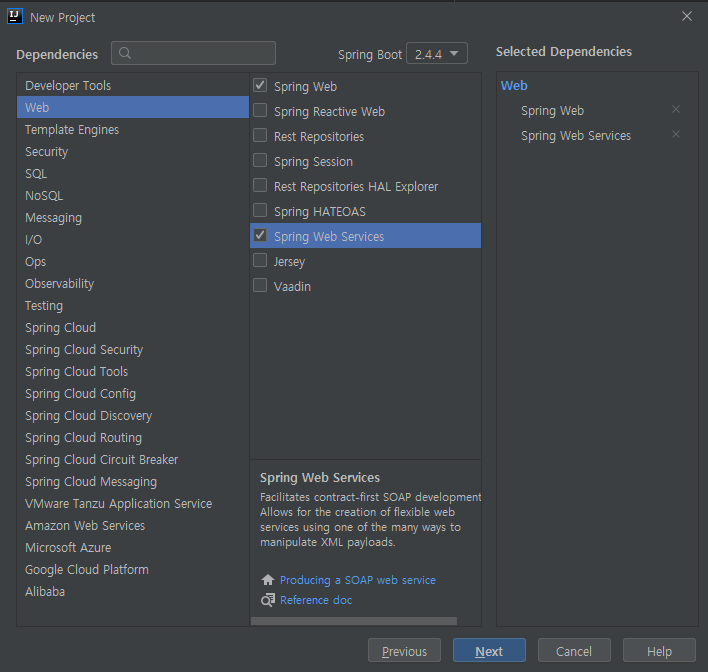Select Spring Cloud Discovery category

click(133, 415)
